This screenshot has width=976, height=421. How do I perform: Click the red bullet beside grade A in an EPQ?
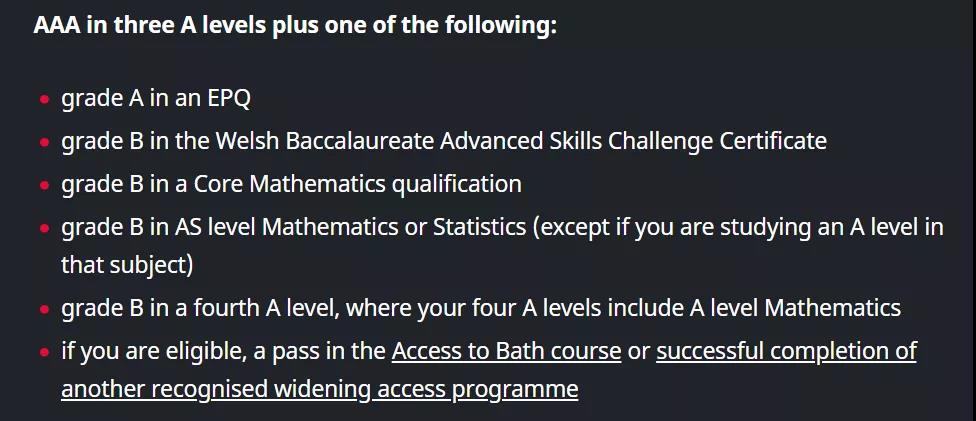44,99
